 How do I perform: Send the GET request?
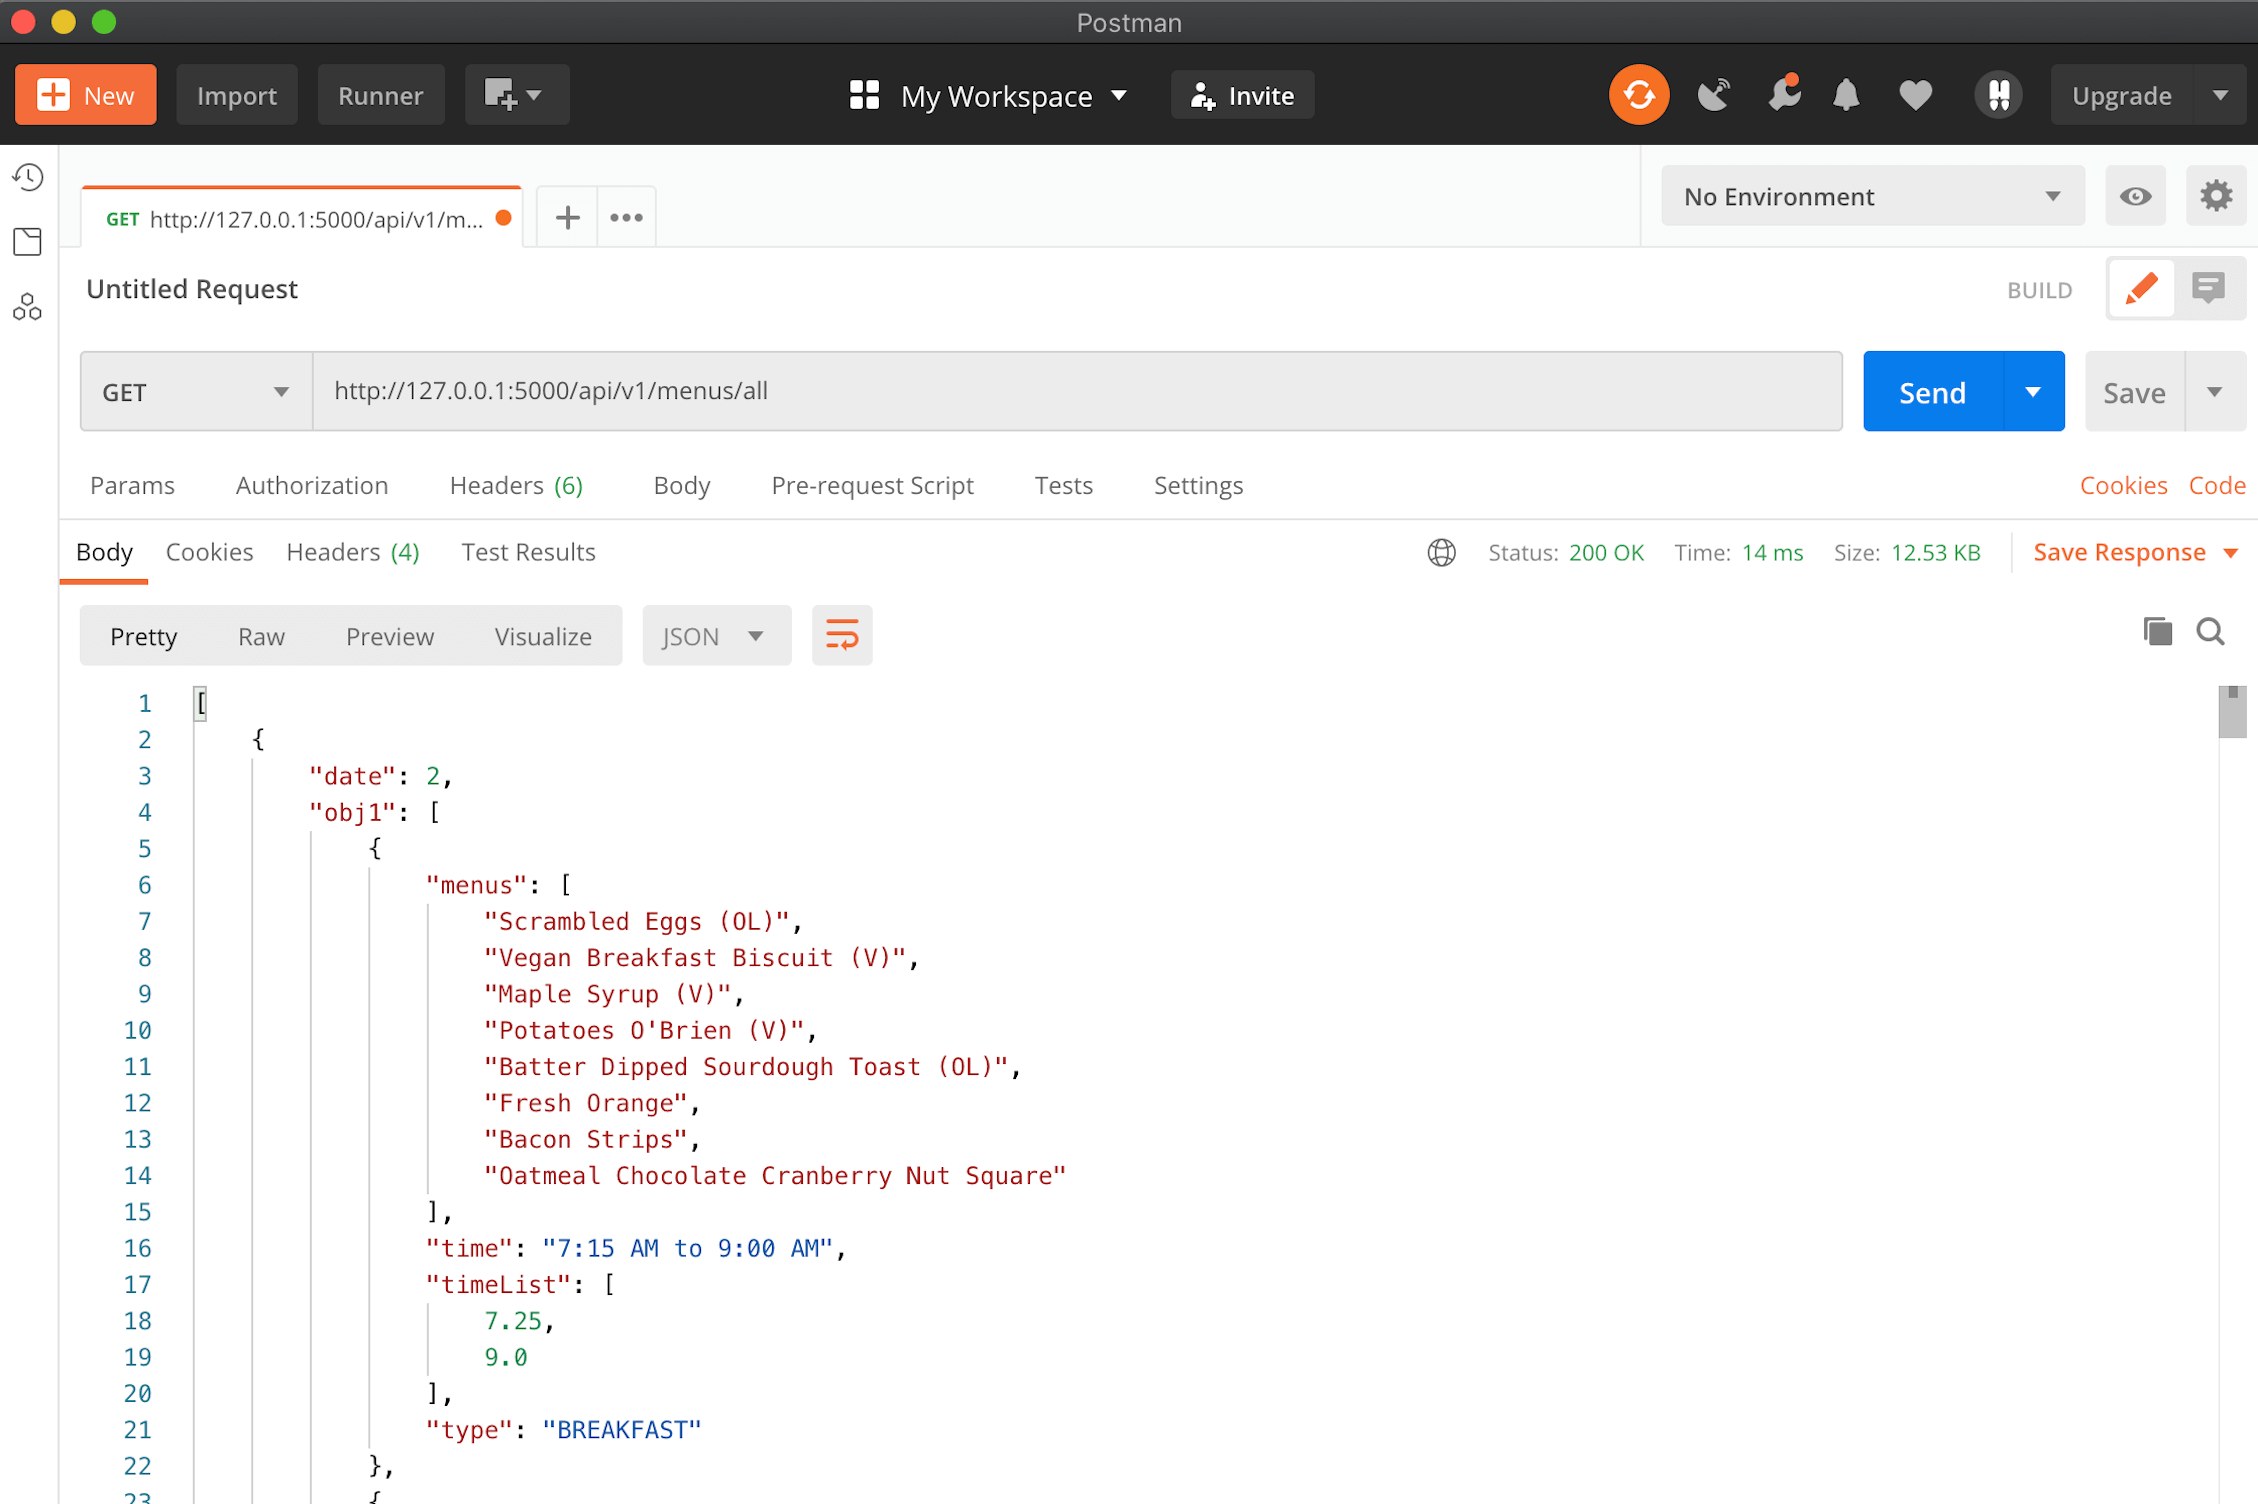click(1933, 392)
